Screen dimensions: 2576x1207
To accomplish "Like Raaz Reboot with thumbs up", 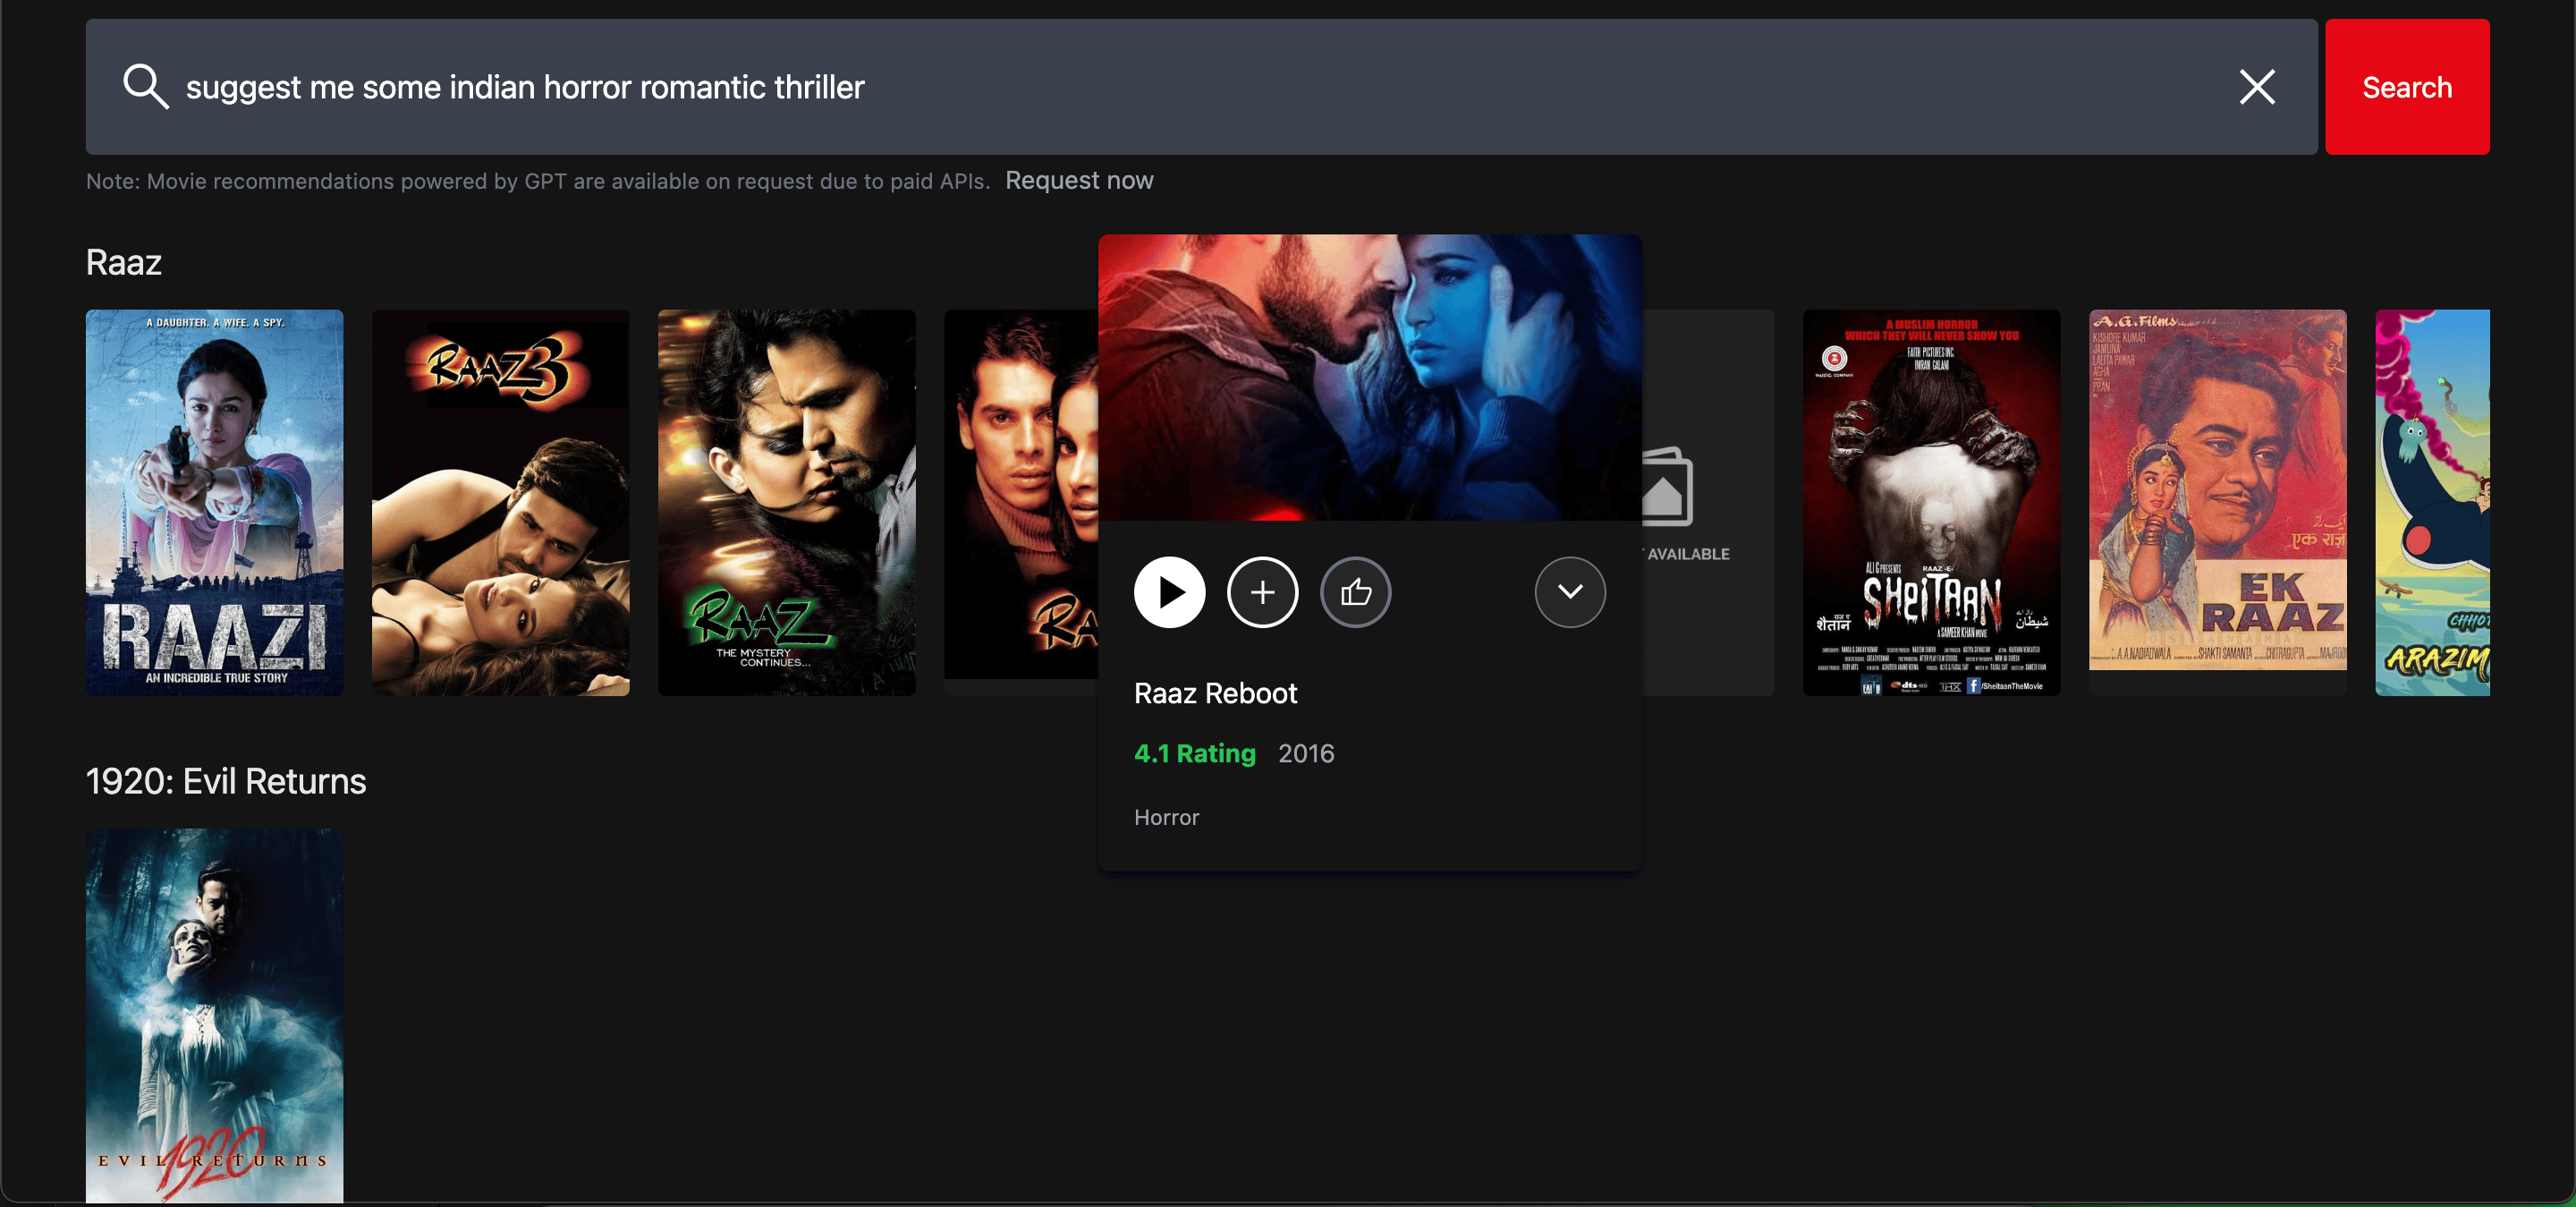I will [1355, 592].
